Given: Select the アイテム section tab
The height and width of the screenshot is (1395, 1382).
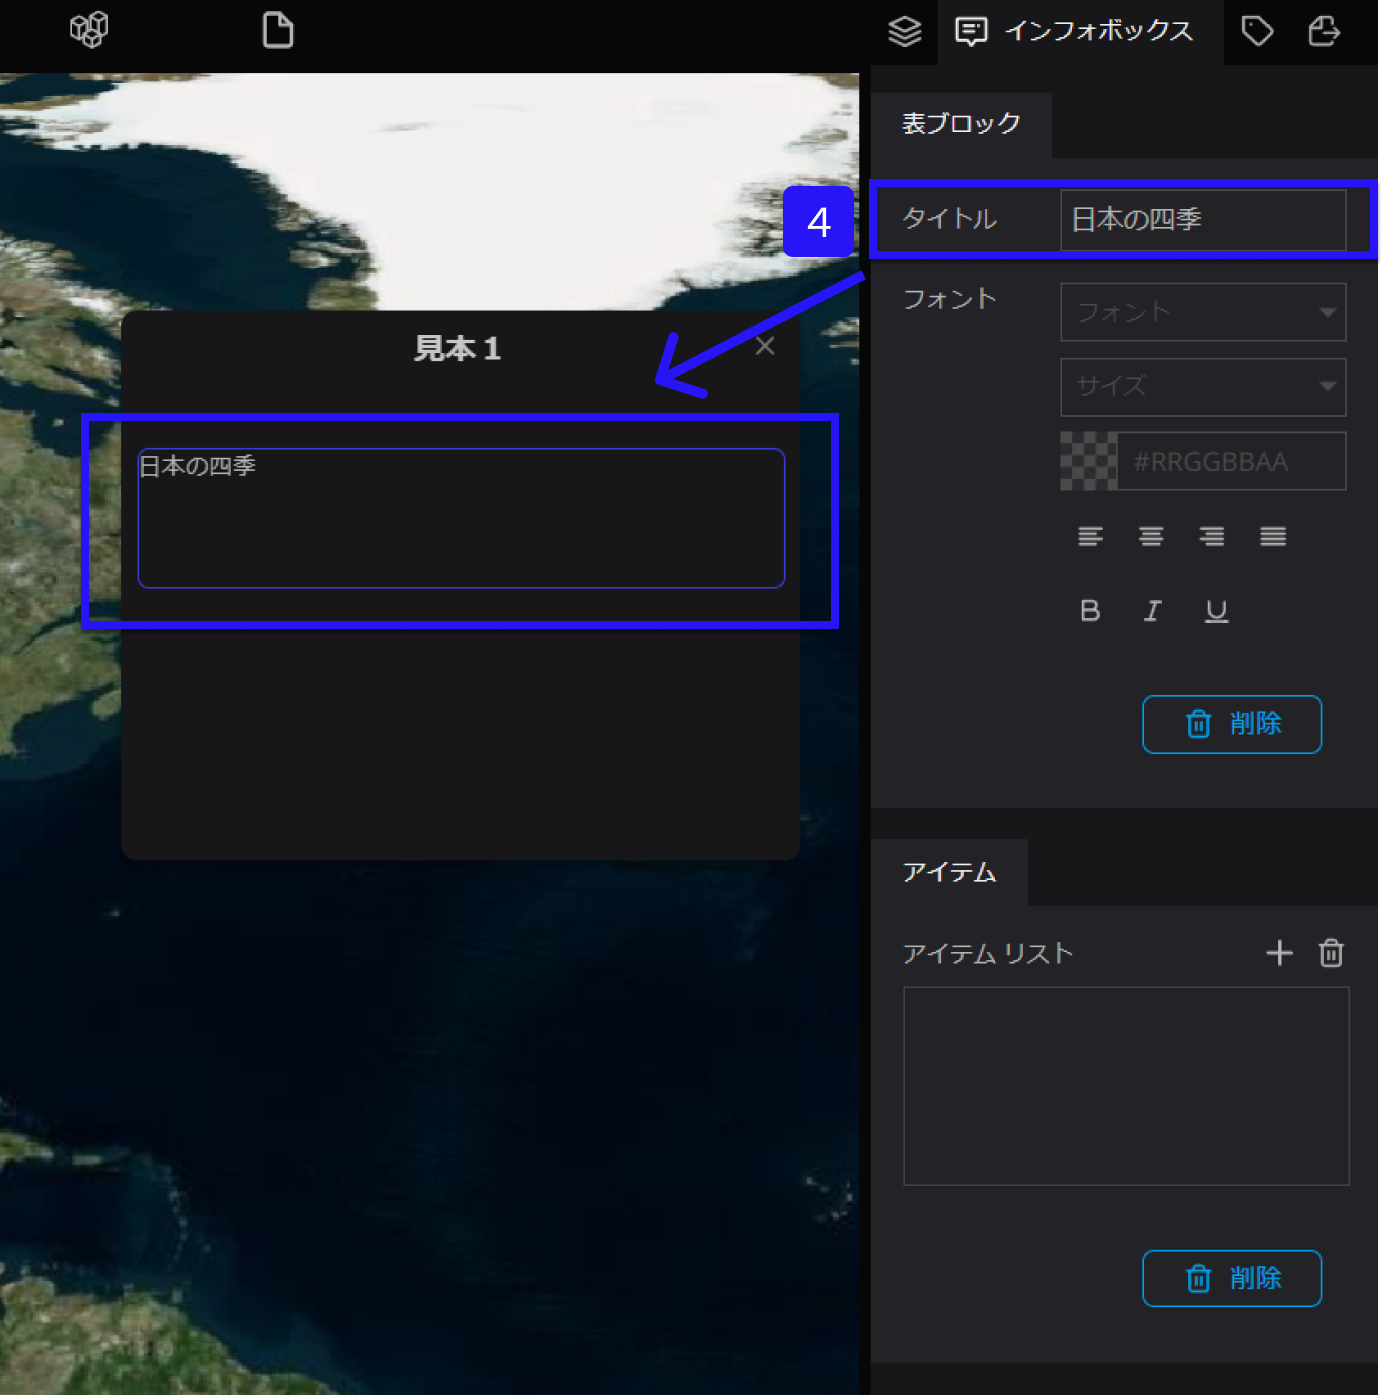Looking at the screenshot, I should point(949,873).
